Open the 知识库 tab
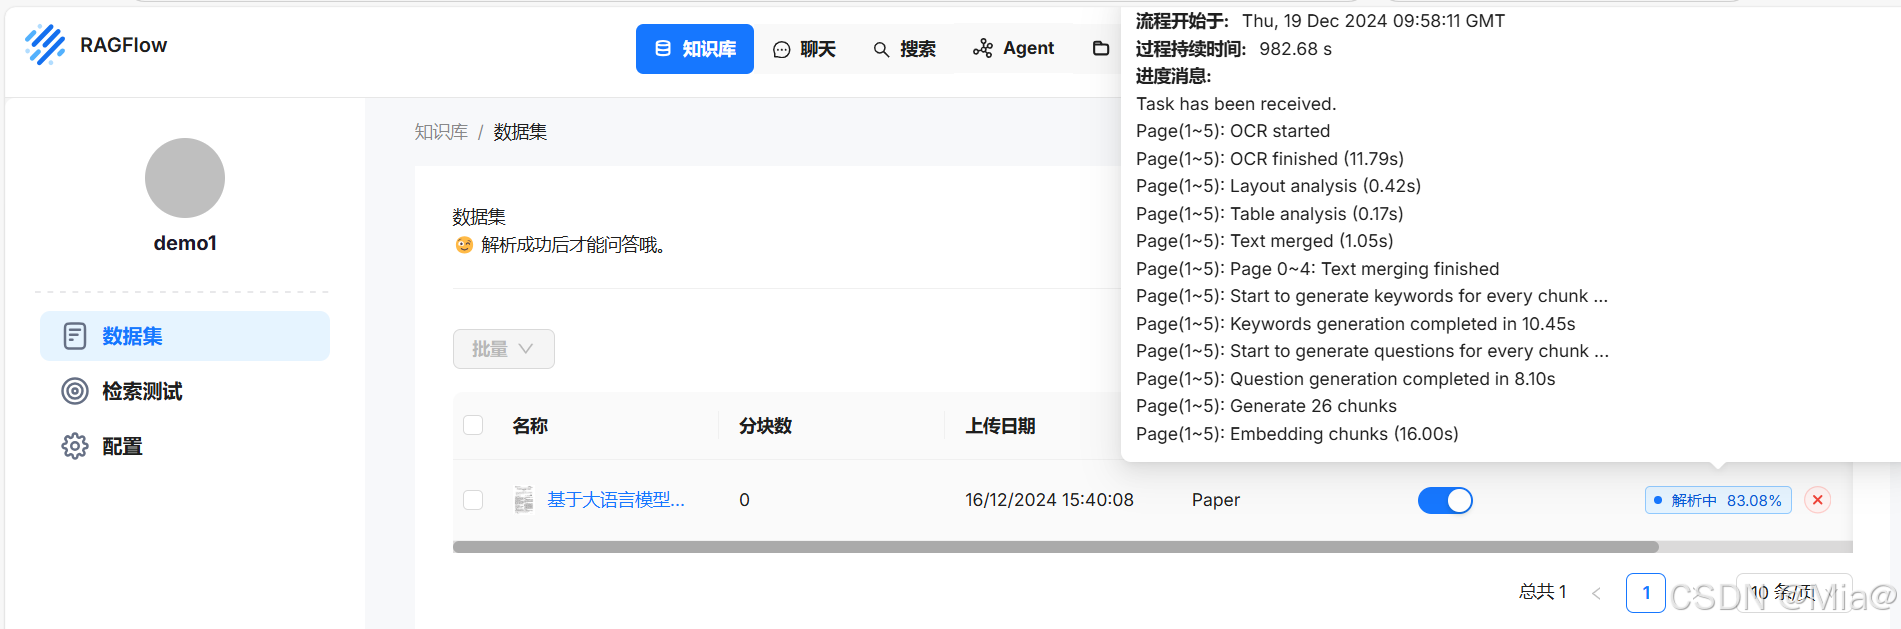Image resolution: width=1901 pixels, height=629 pixels. 695,49
